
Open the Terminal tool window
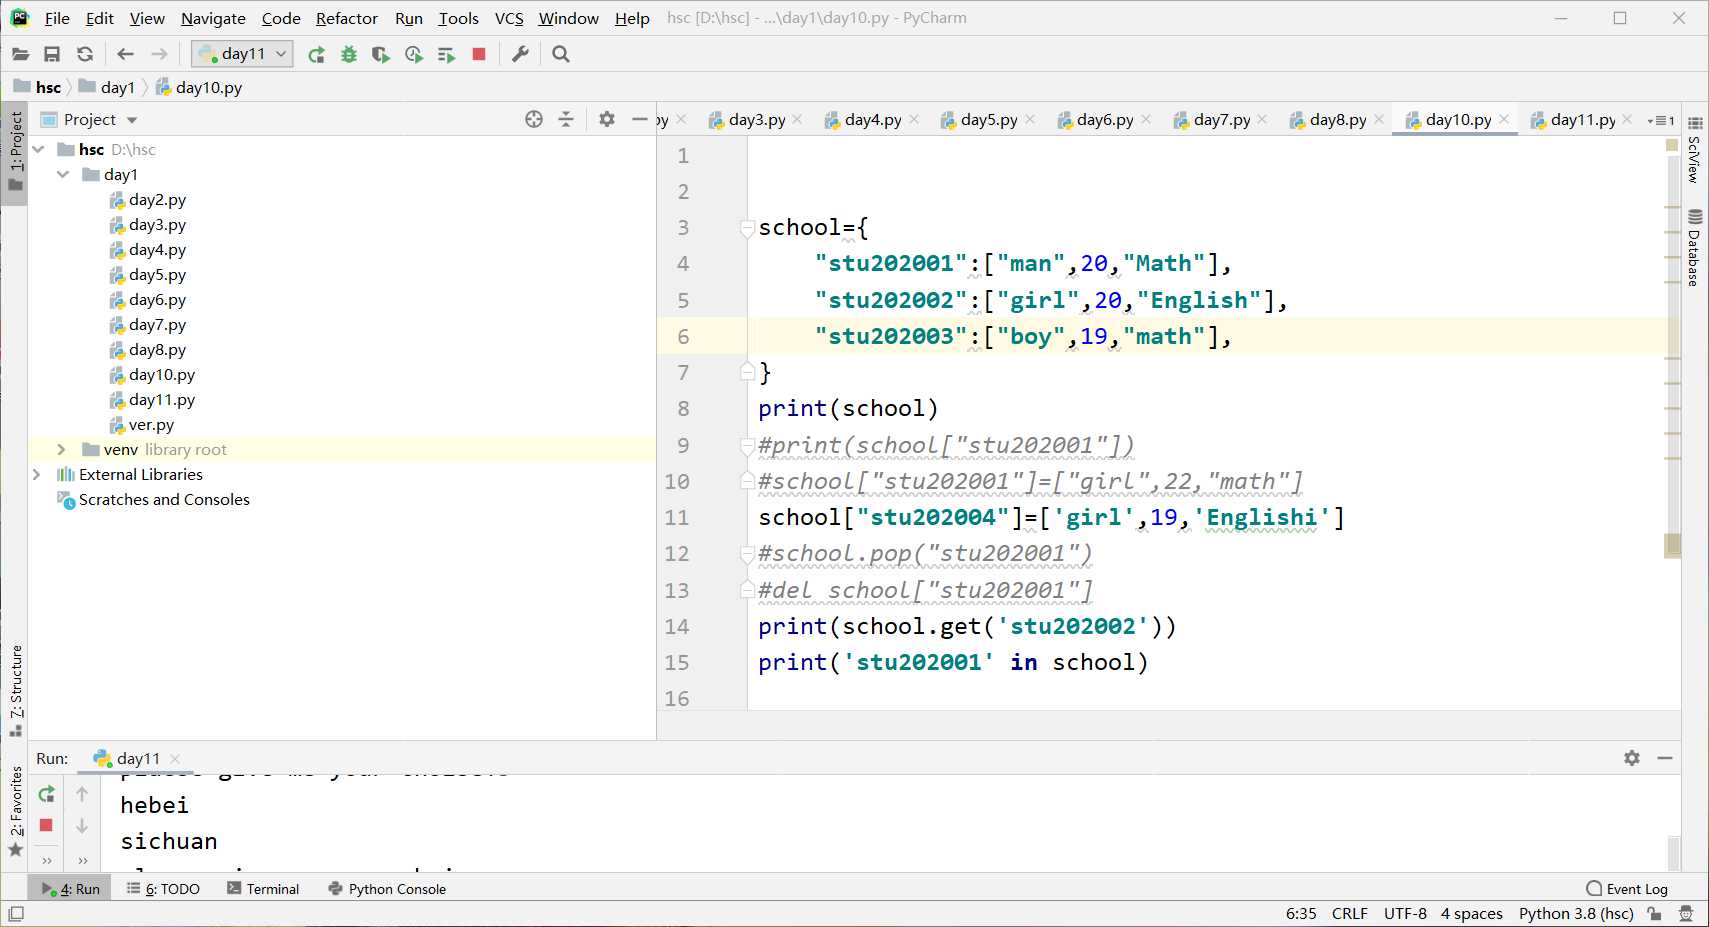tap(263, 888)
